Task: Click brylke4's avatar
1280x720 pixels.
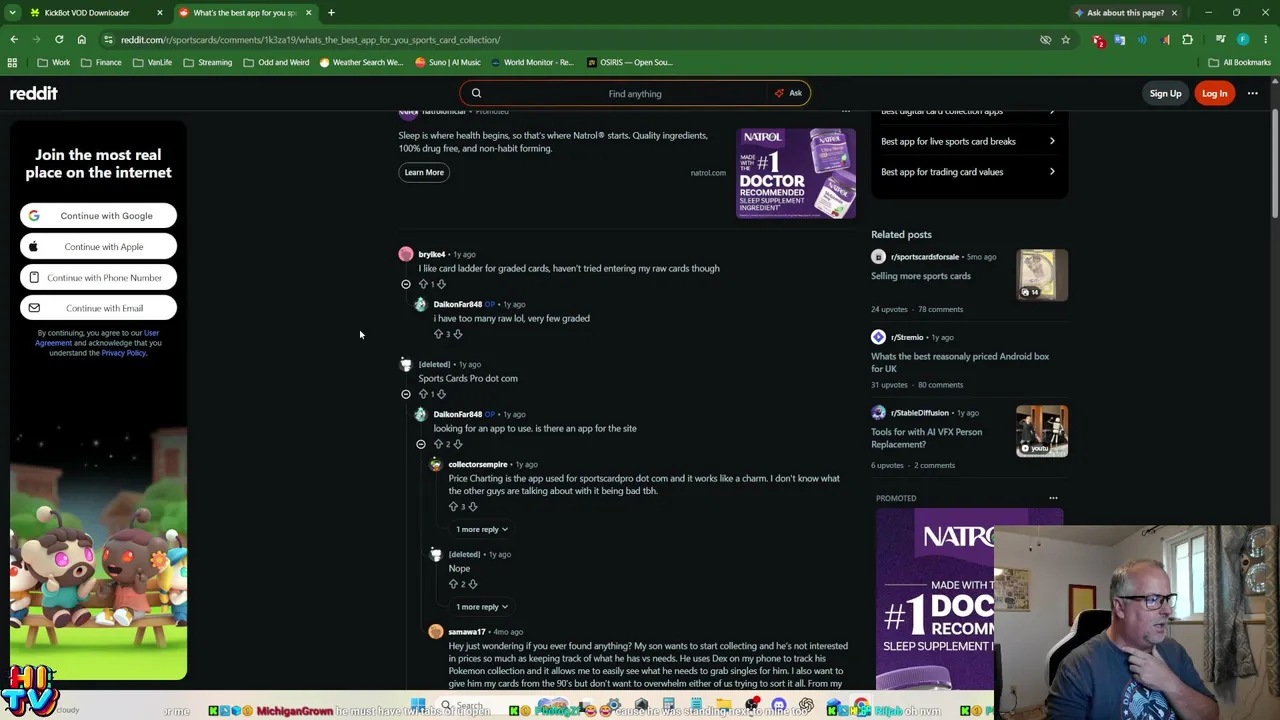Action: [406, 254]
